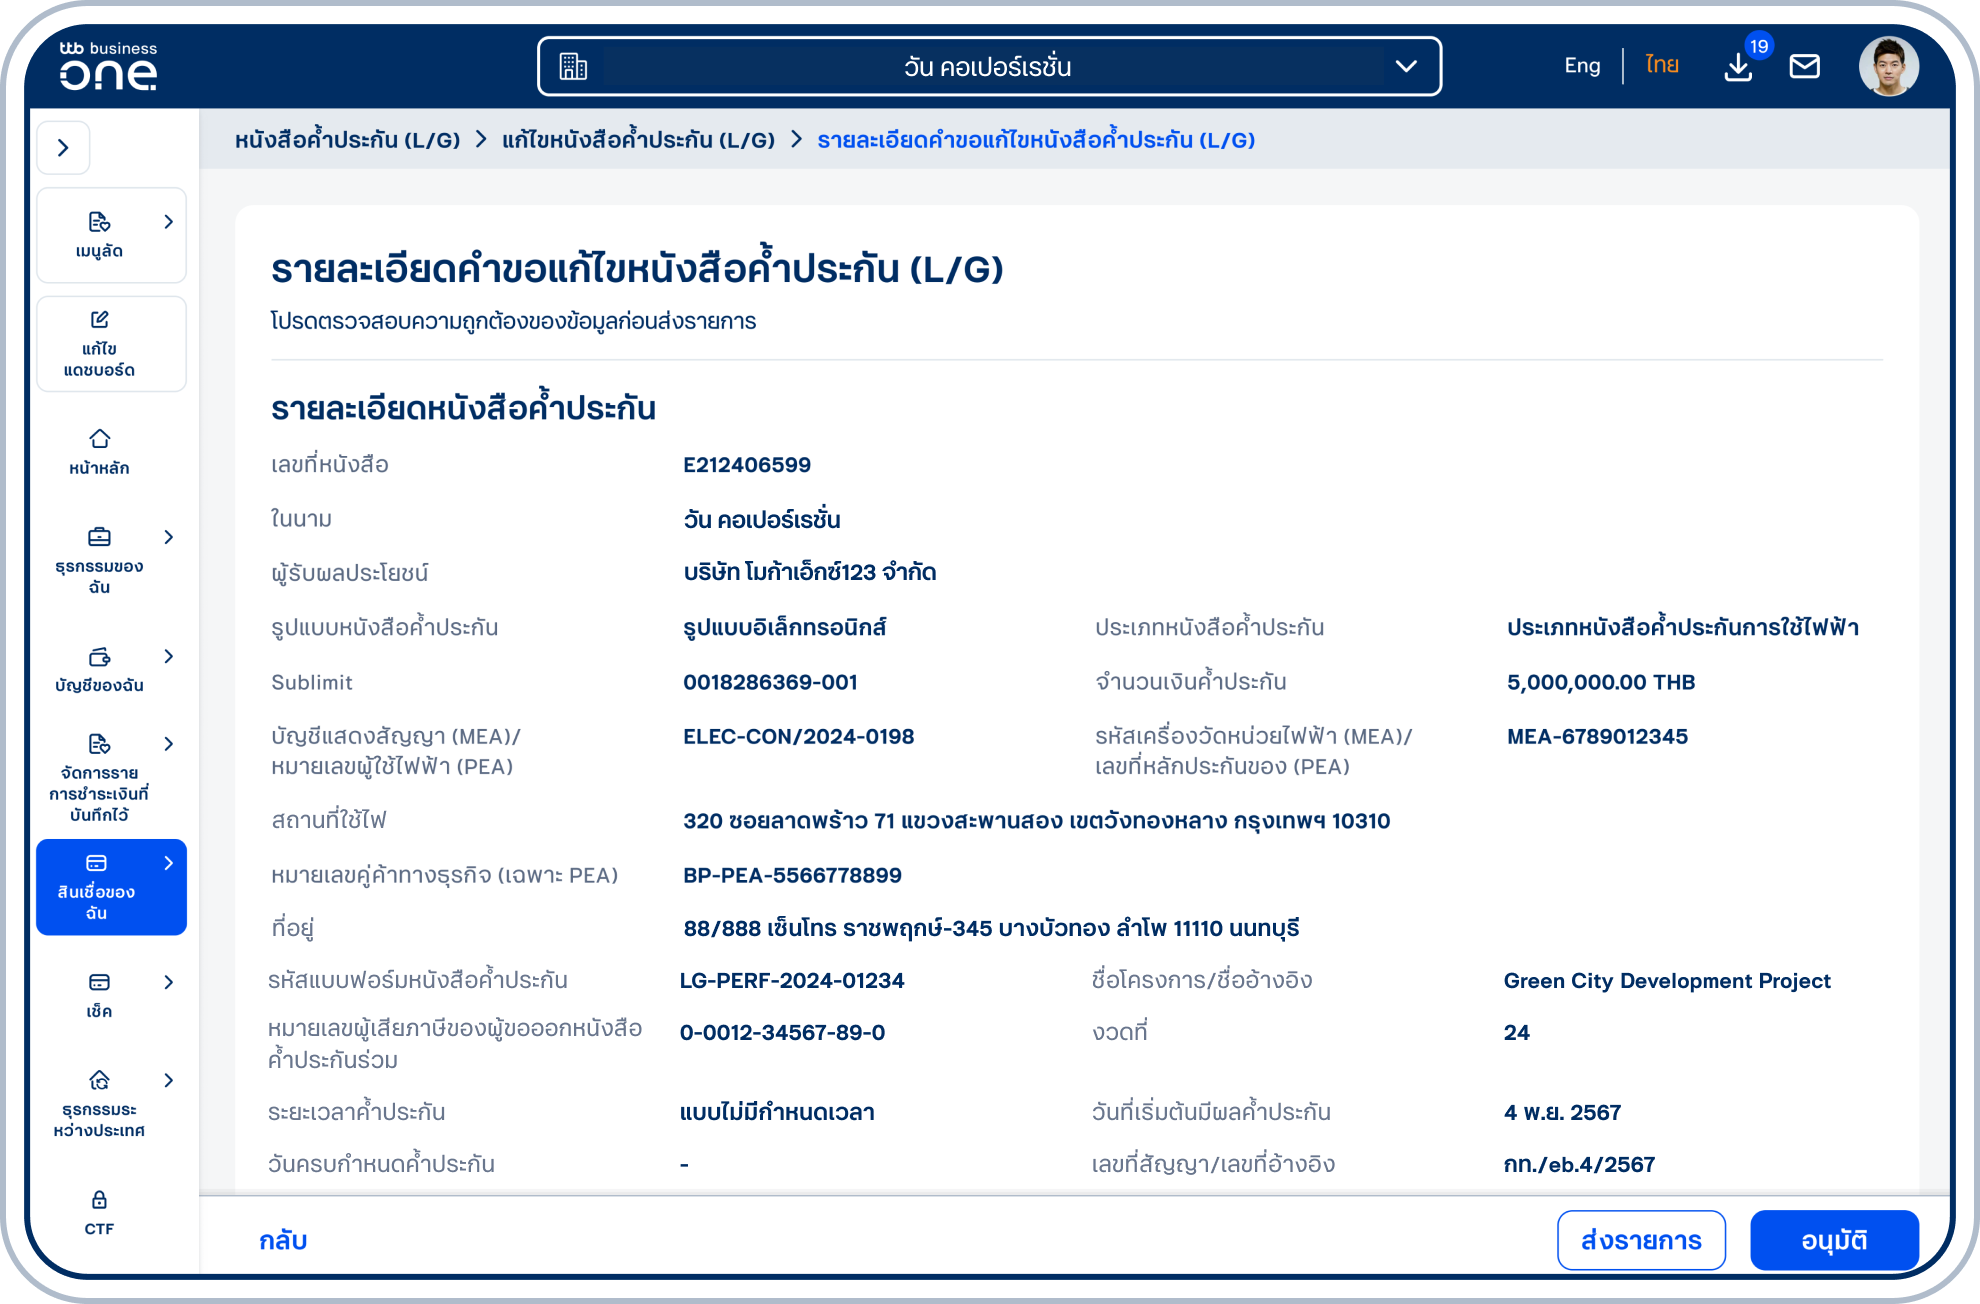The image size is (1980, 1304).
Task: Keep ไทย as the active language
Action: pos(1660,65)
